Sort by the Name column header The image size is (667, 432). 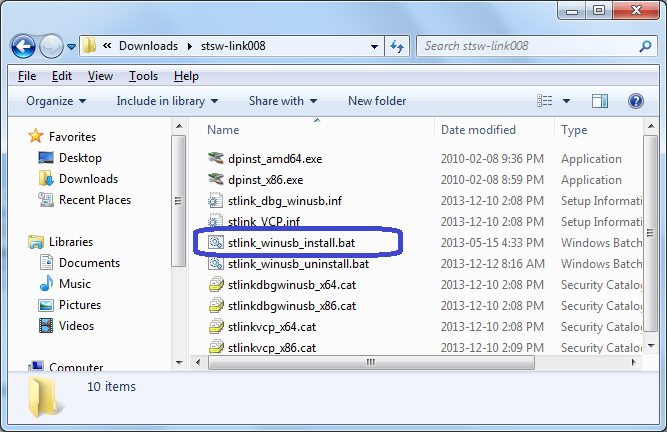223,130
